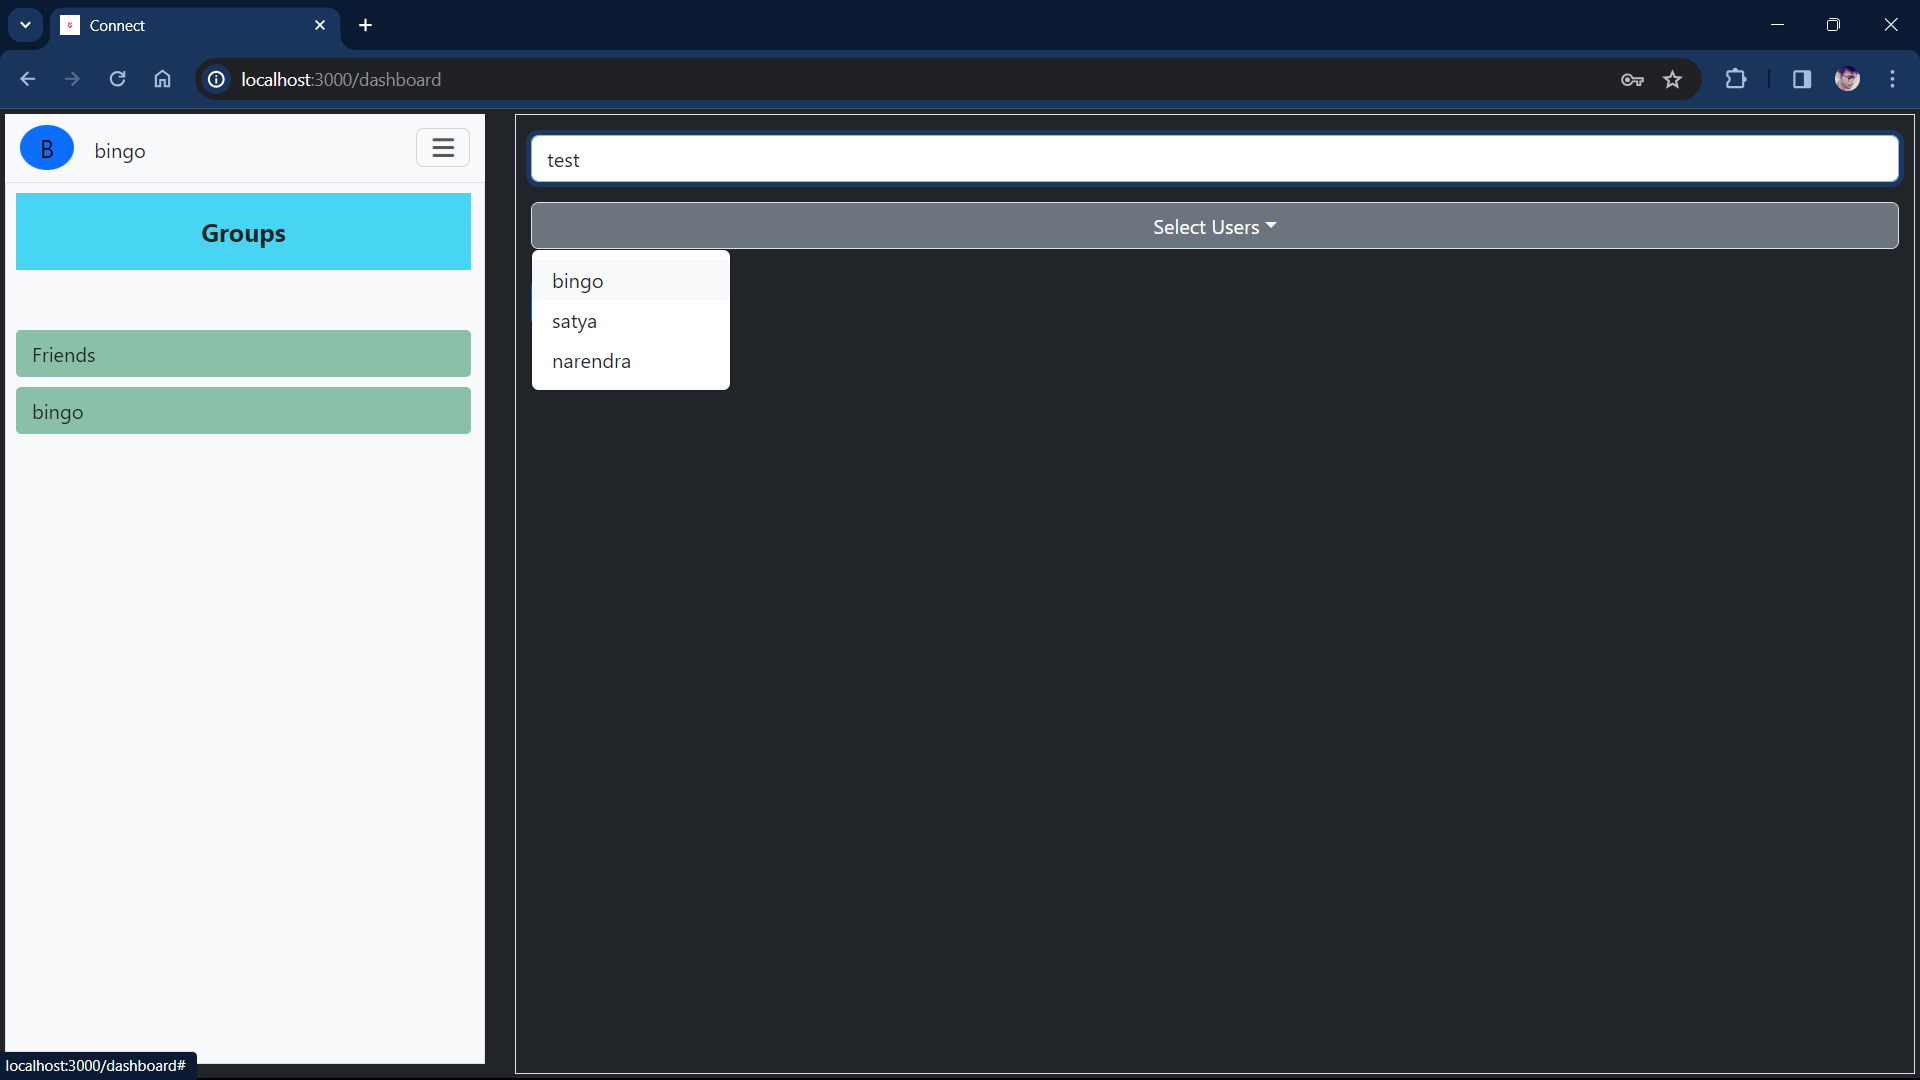Focus the group name field containing test
The width and height of the screenshot is (1920, 1080).
pyautogui.click(x=1214, y=160)
